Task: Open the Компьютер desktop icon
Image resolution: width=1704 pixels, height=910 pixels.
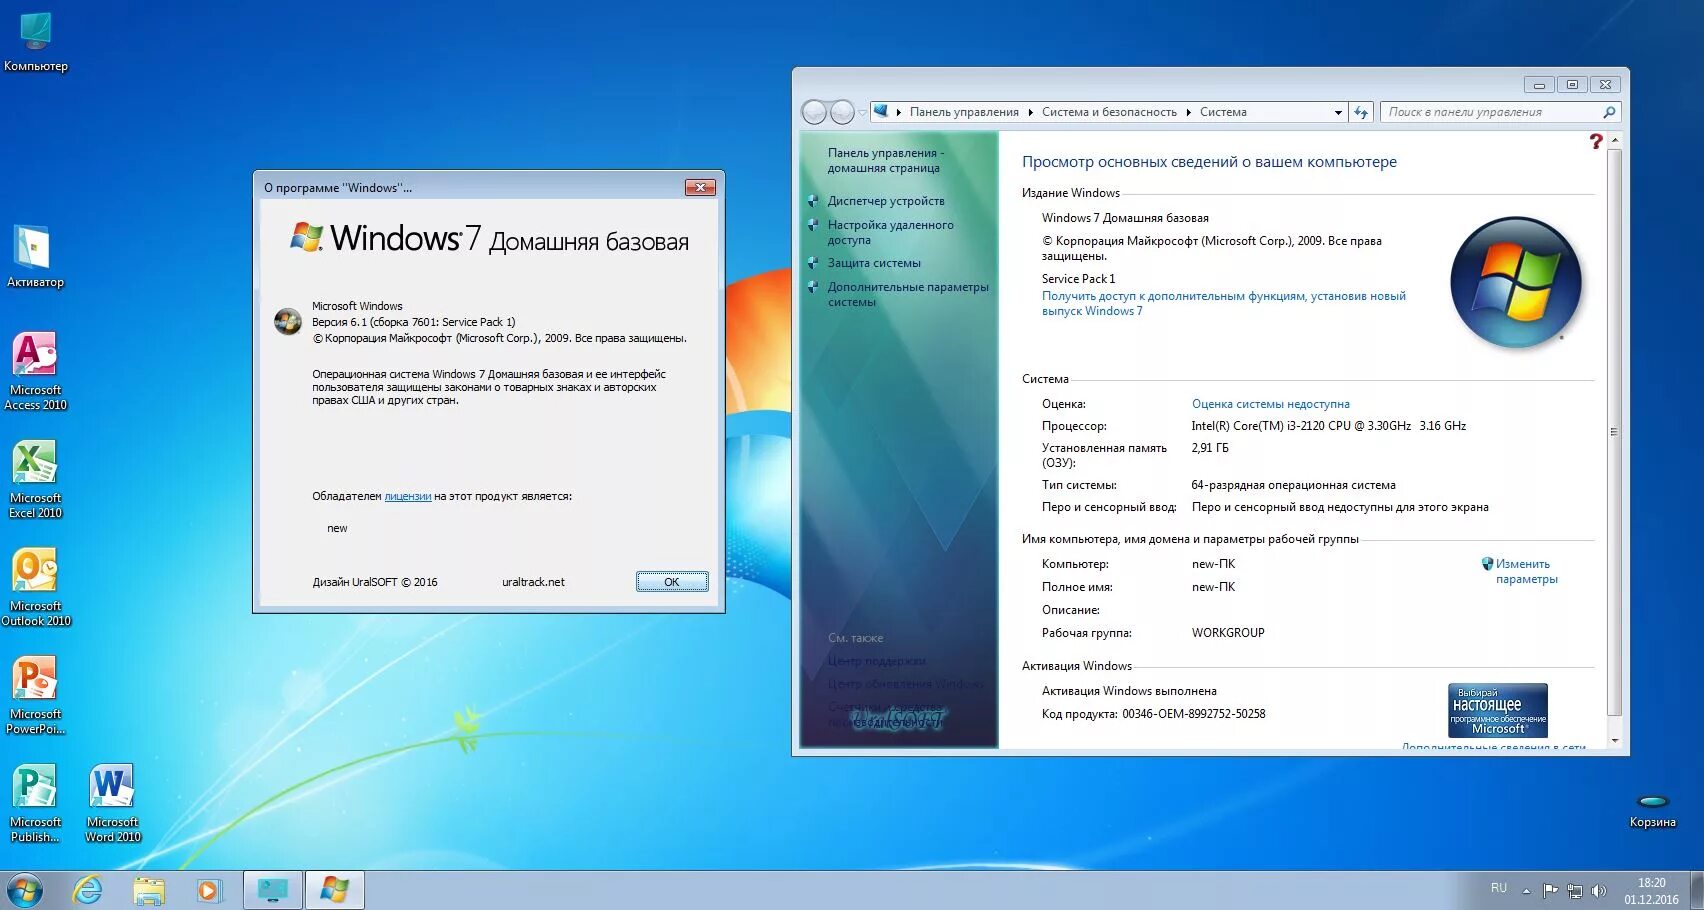Action: click(x=36, y=42)
